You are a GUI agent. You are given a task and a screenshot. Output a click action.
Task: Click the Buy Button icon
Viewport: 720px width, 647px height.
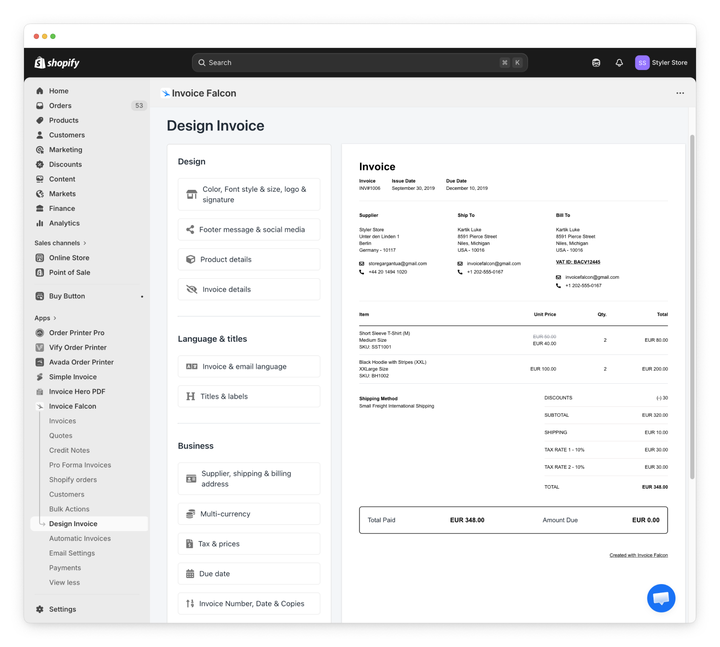point(40,296)
